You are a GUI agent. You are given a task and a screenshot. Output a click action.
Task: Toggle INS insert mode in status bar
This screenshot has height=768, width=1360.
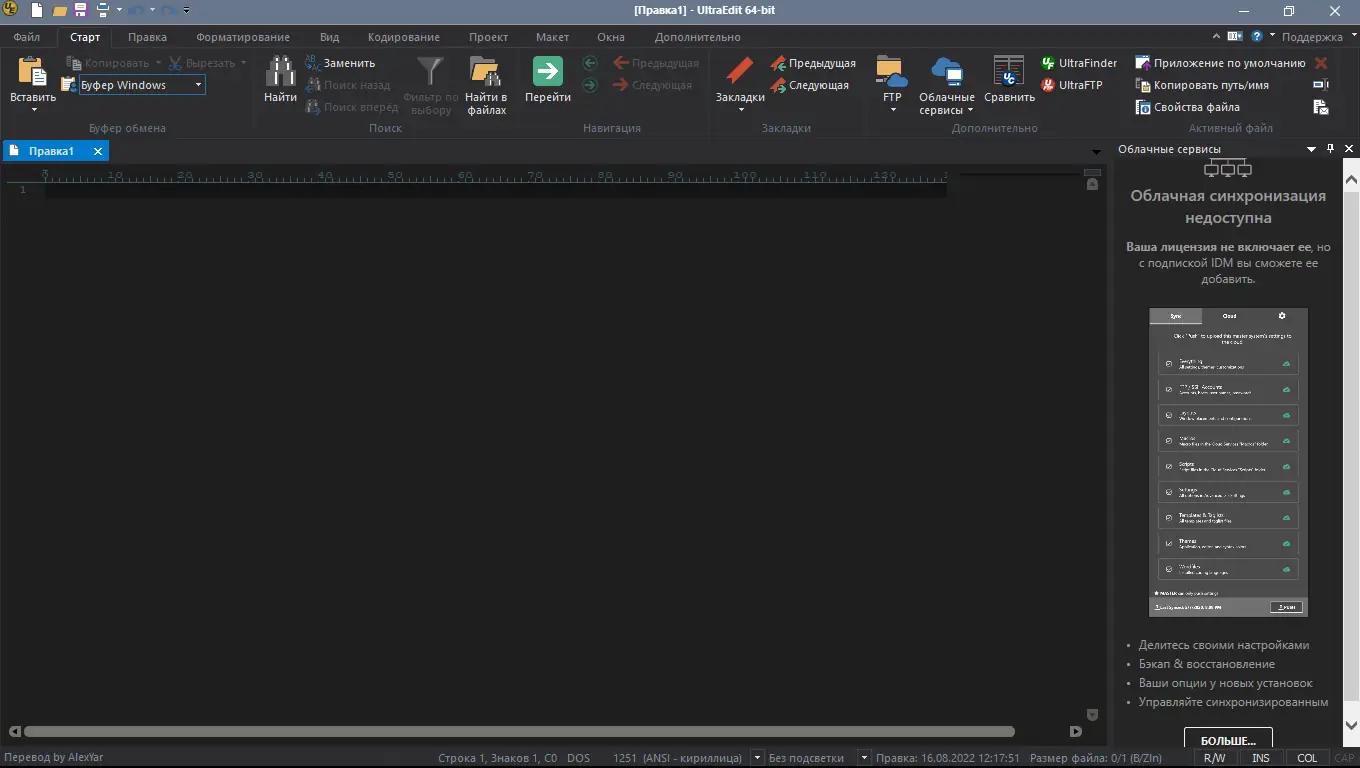point(1261,758)
